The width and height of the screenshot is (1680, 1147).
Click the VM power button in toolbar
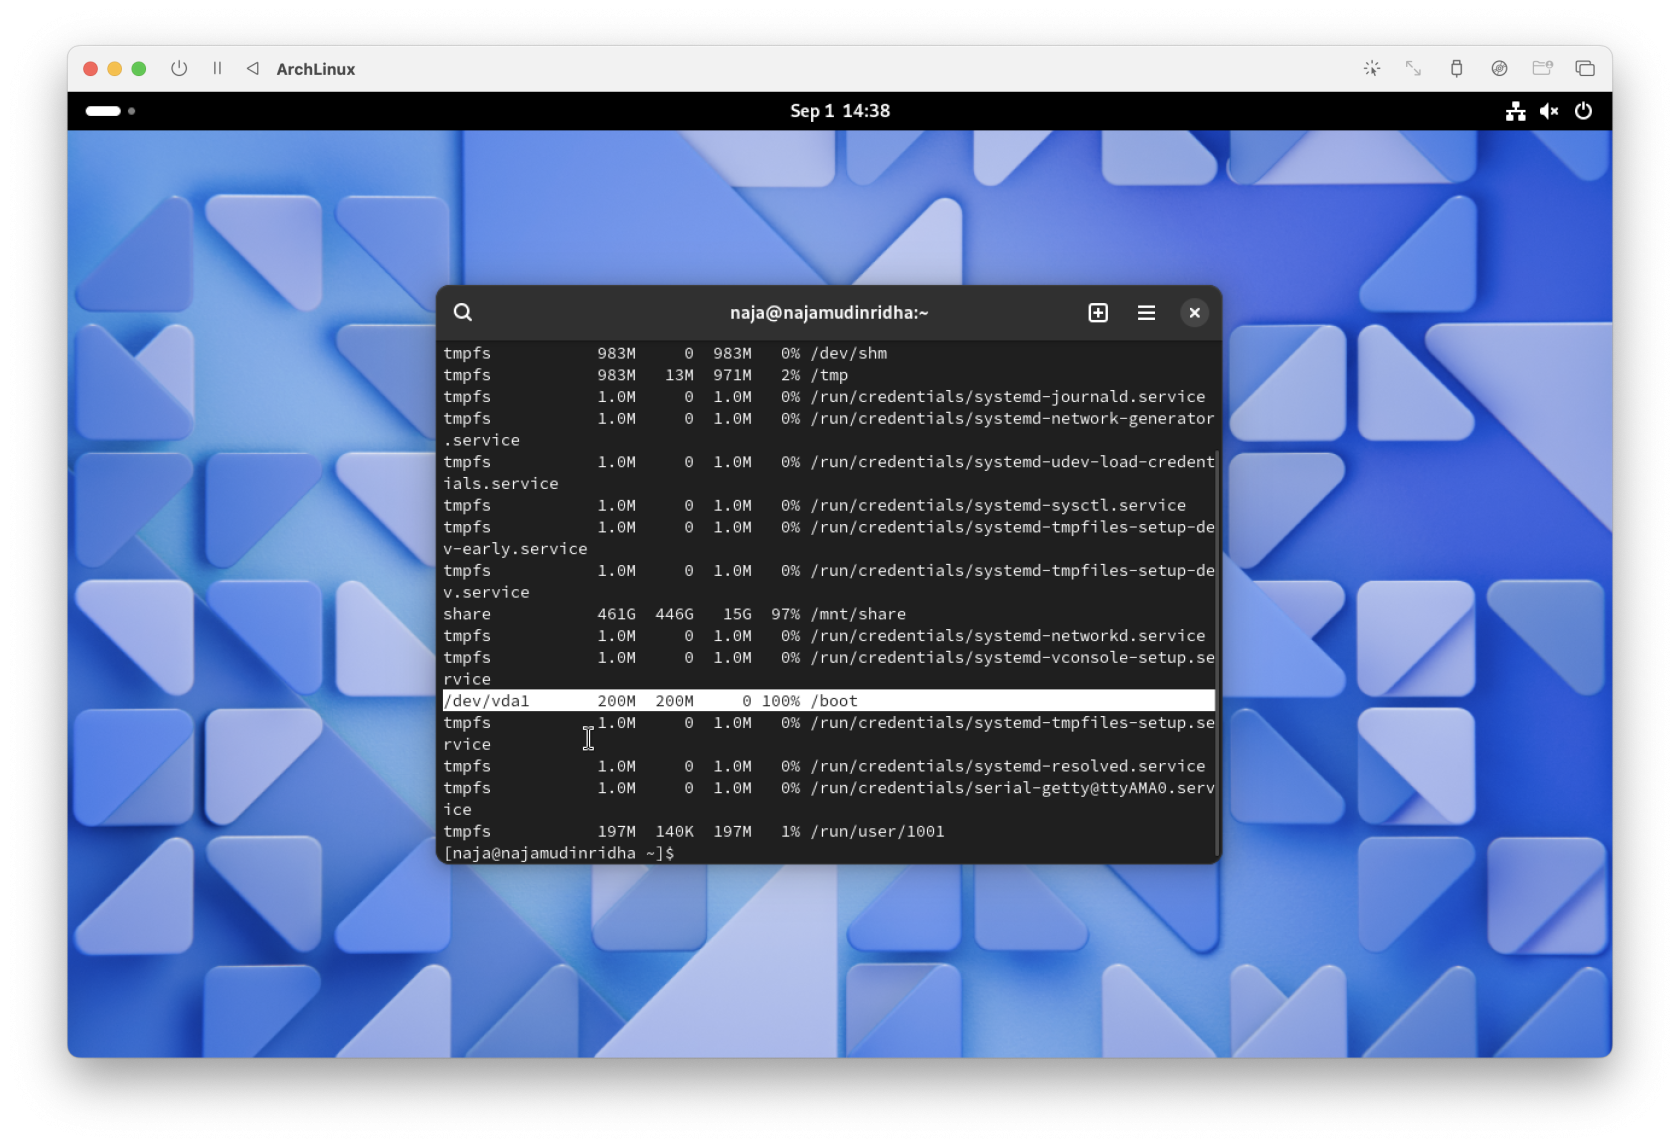(179, 68)
